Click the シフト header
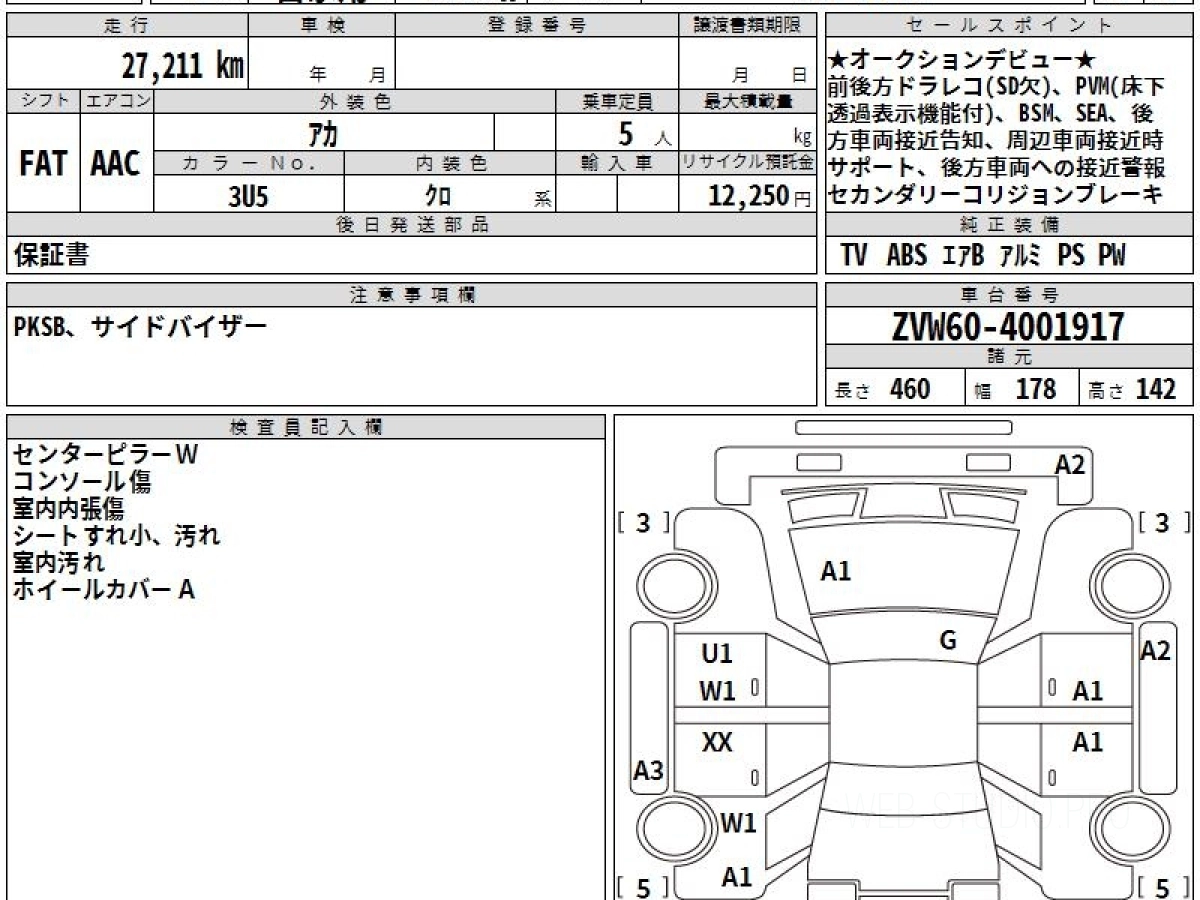The image size is (1200, 900). 43,101
